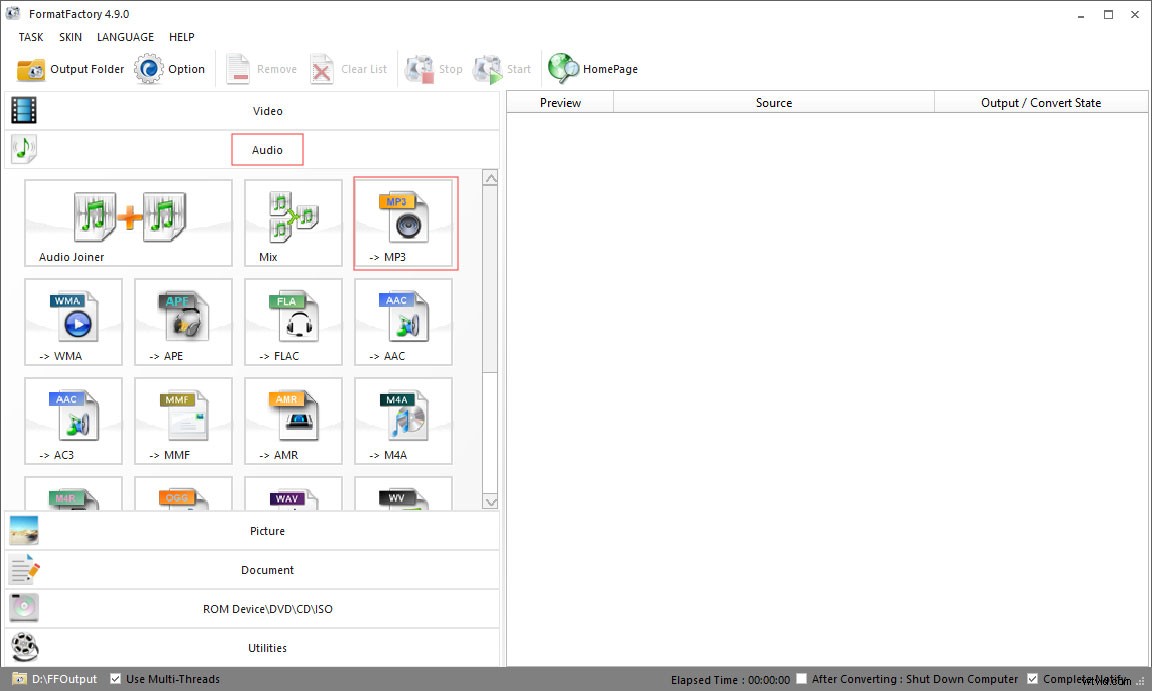Select the M4A output format
The image size is (1152, 691).
[402, 420]
